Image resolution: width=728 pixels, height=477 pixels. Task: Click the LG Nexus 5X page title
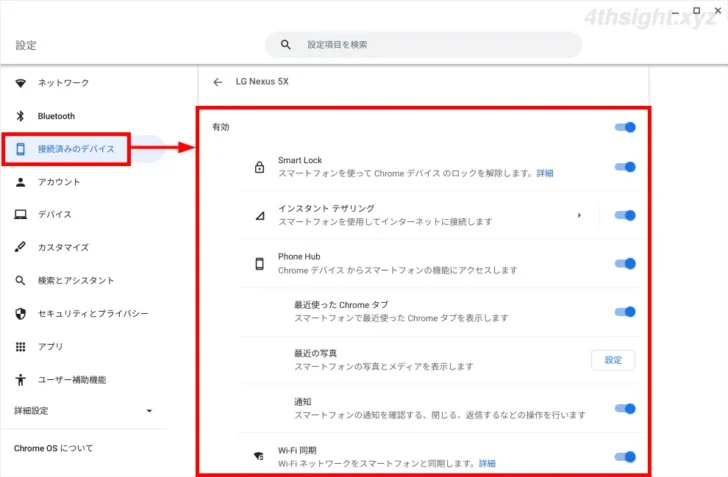262,82
